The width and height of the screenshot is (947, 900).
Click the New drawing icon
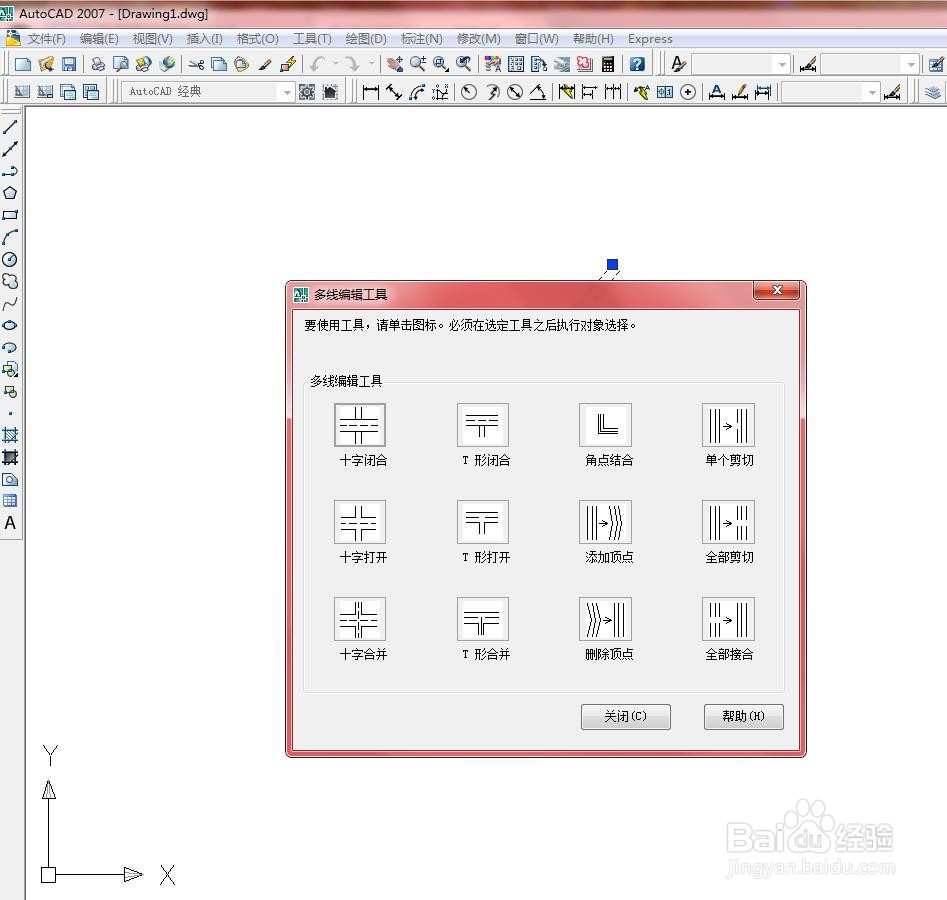point(22,63)
